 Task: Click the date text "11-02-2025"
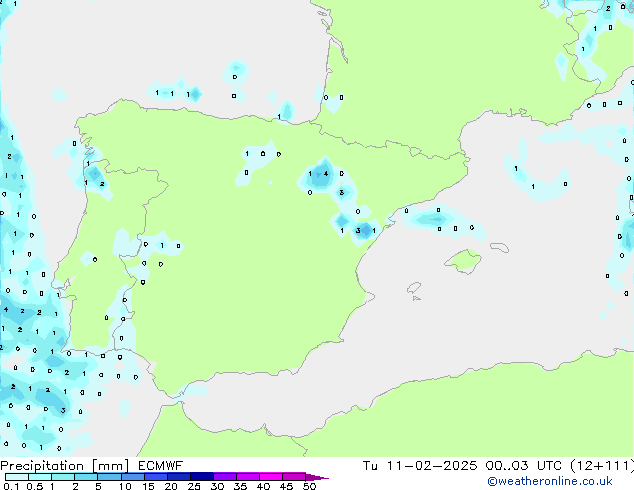432,466
